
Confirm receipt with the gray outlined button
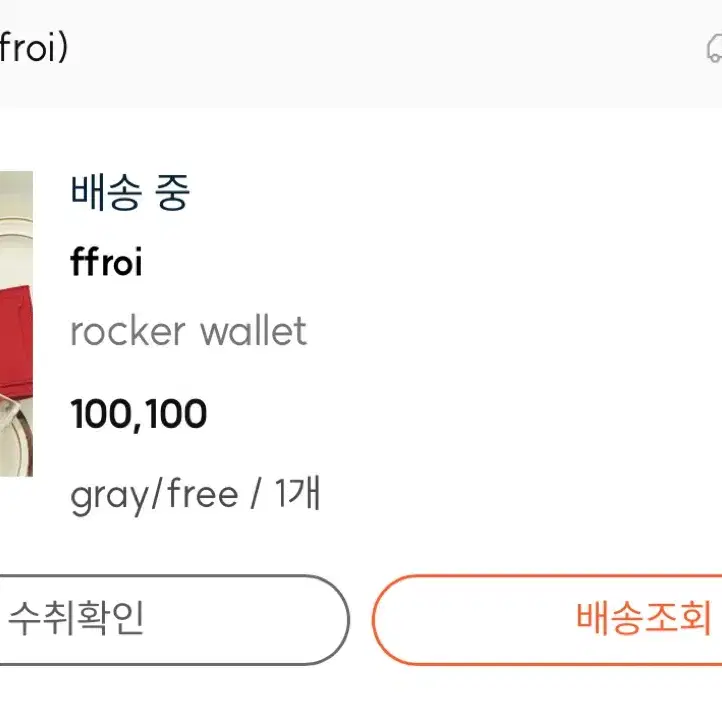pyautogui.click(x=175, y=620)
